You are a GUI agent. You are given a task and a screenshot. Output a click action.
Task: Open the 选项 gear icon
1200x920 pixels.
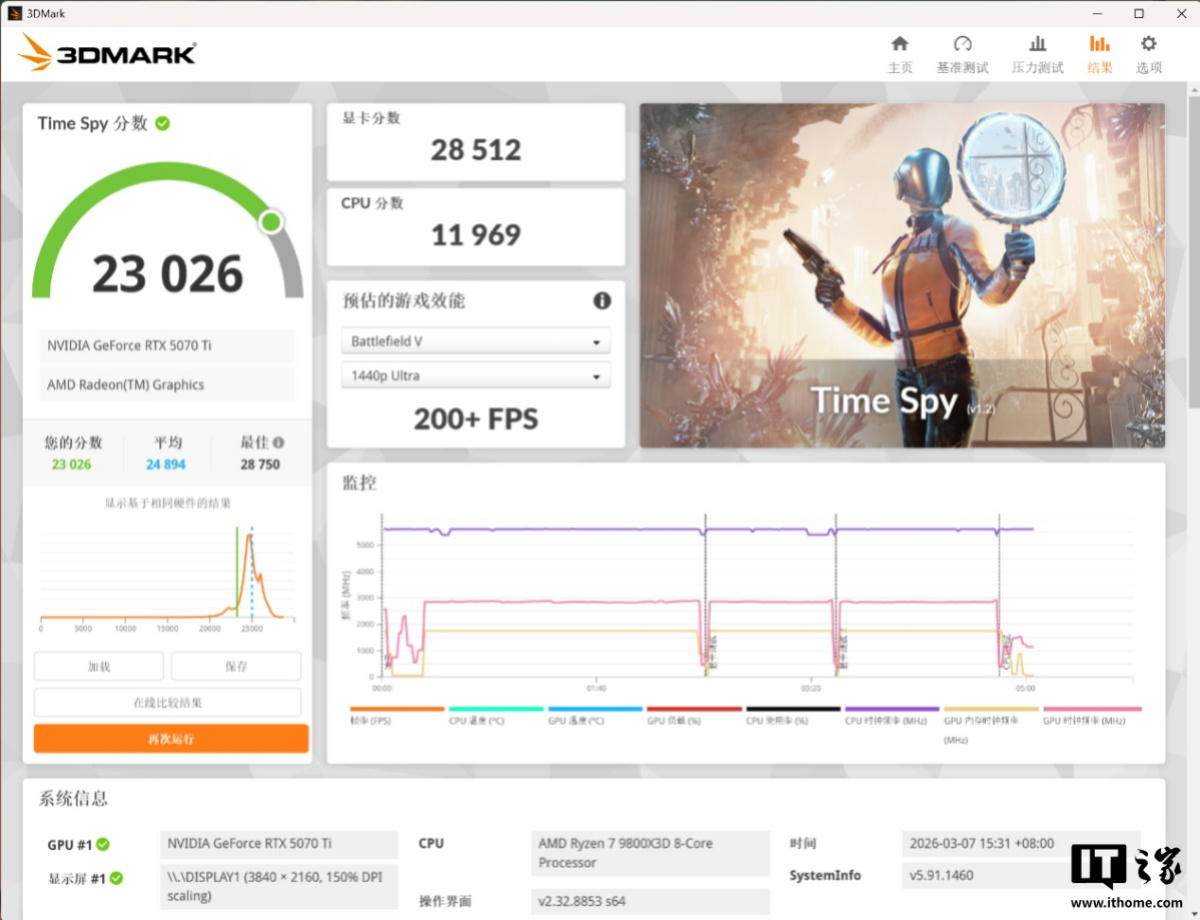pyautogui.click(x=1149, y=44)
